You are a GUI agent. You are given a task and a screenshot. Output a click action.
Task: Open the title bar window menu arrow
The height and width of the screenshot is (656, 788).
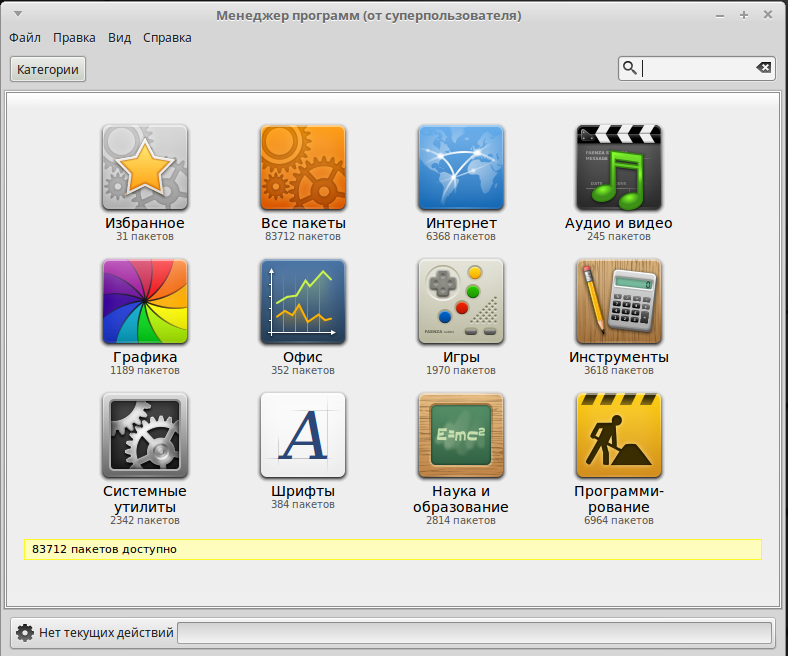(x=17, y=15)
